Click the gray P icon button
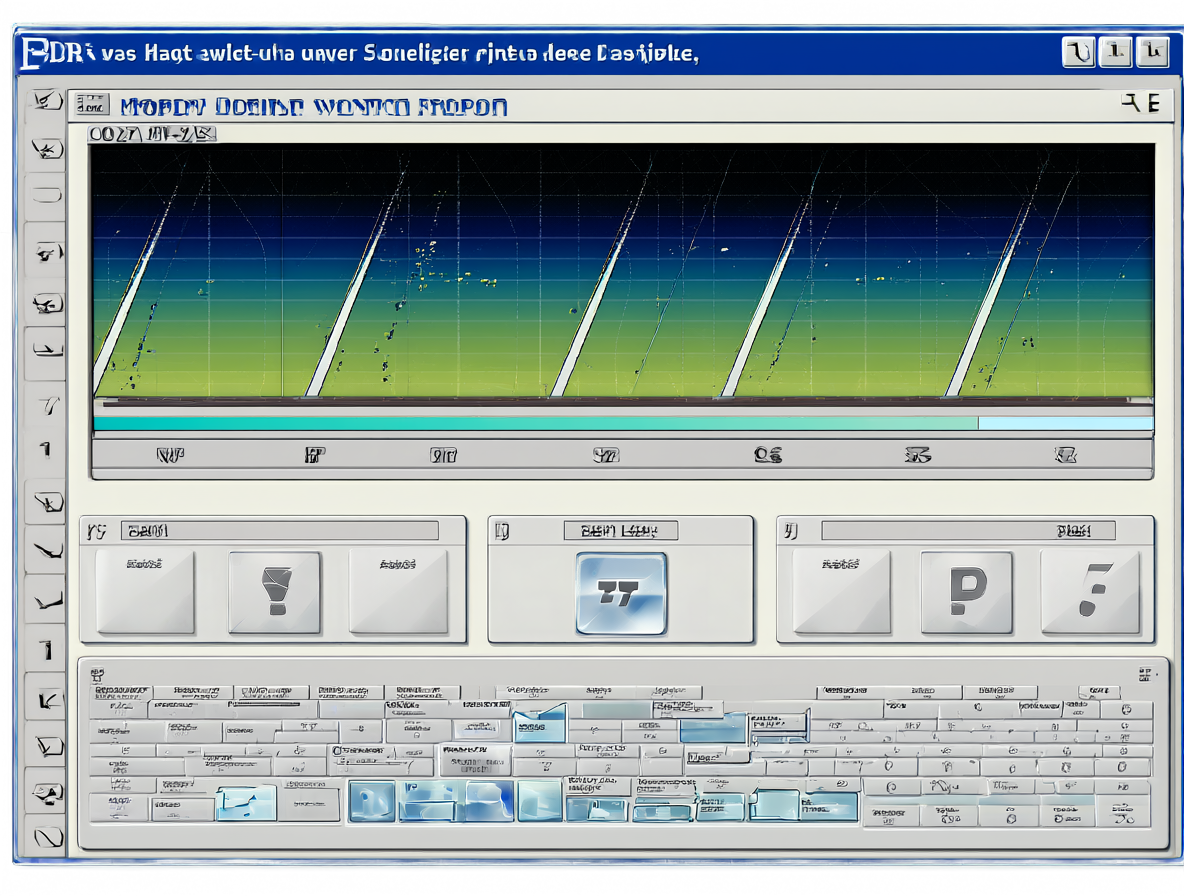The image size is (1184, 896). pyautogui.click(x=967, y=592)
